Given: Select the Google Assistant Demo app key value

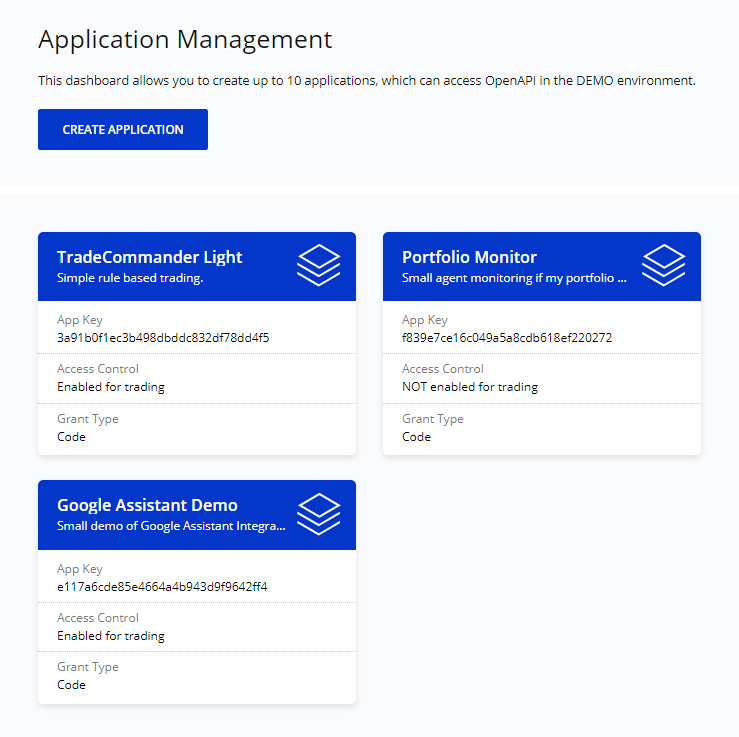Looking at the screenshot, I should pyautogui.click(x=162, y=586).
